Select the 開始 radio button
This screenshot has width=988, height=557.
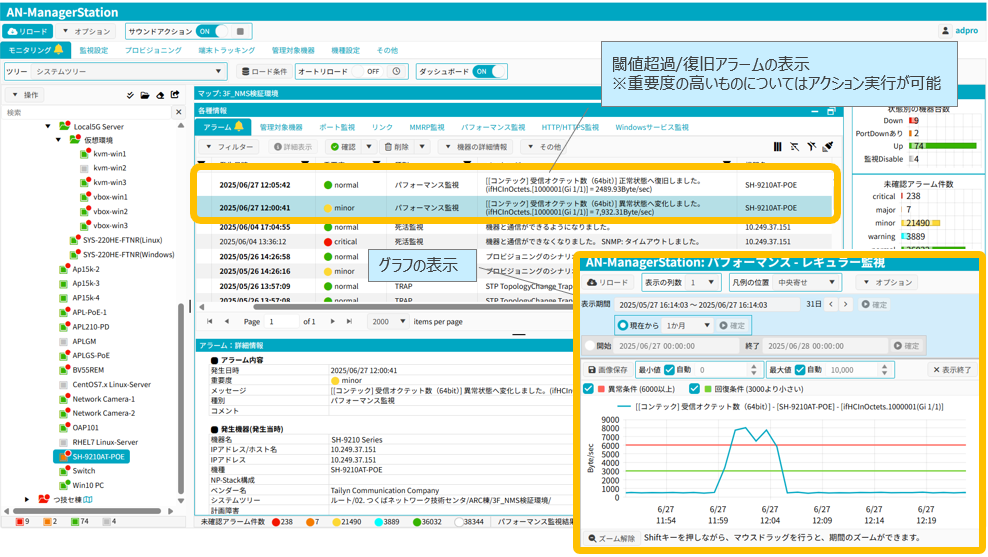tap(590, 346)
